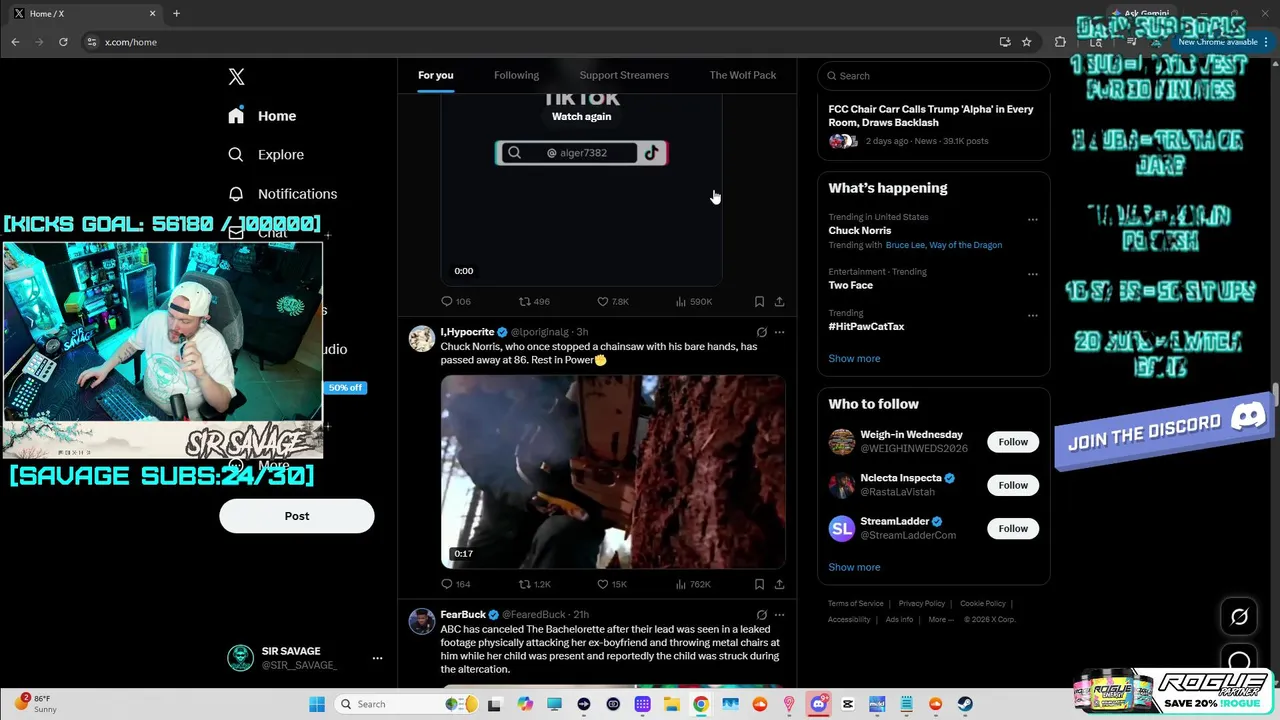Click Watch again on the video

(x=581, y=116)
